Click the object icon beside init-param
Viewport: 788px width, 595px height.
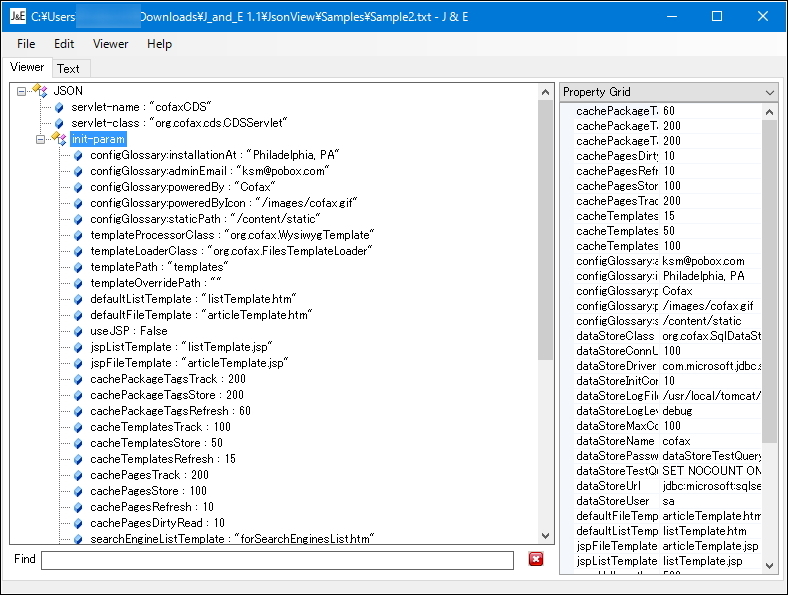click(x=59, y=139)
